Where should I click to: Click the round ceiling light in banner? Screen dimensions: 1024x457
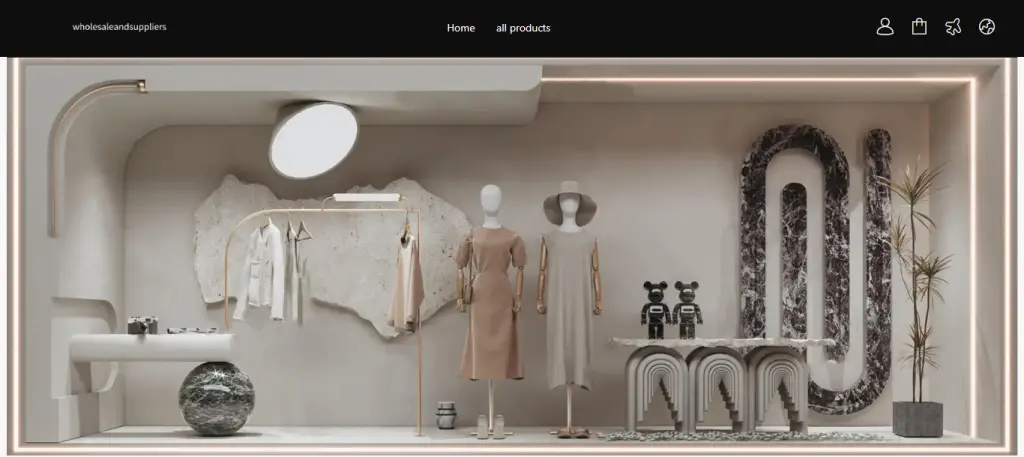(313, 140)
